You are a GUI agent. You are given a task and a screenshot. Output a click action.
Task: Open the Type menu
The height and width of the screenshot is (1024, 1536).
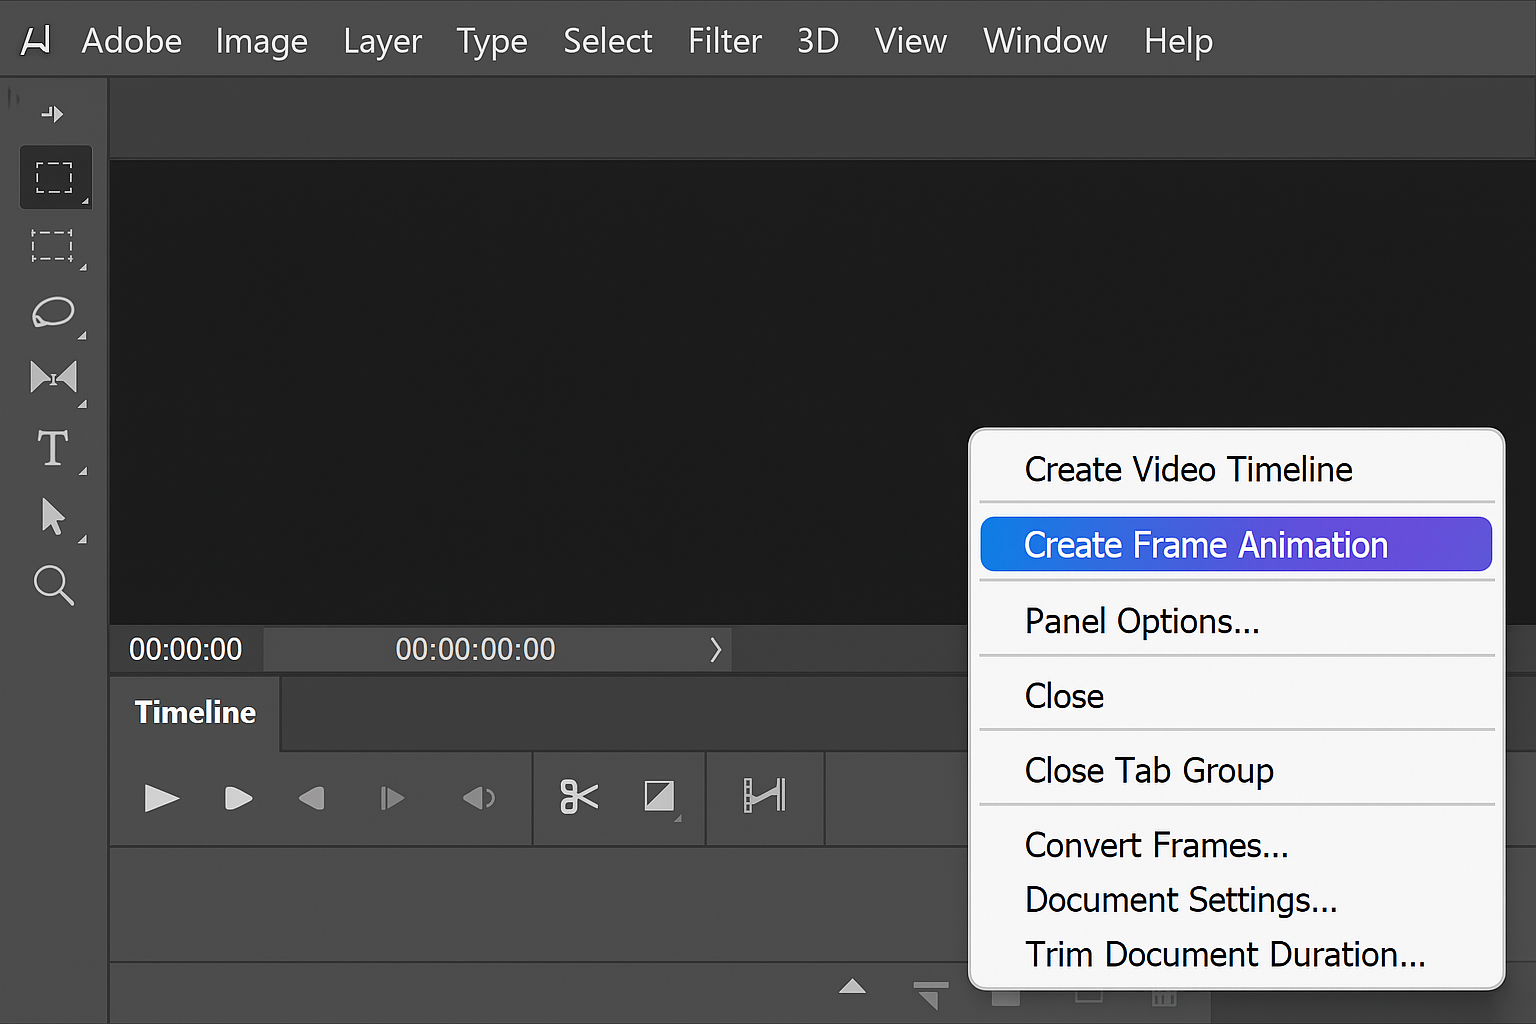click(492, 41)
